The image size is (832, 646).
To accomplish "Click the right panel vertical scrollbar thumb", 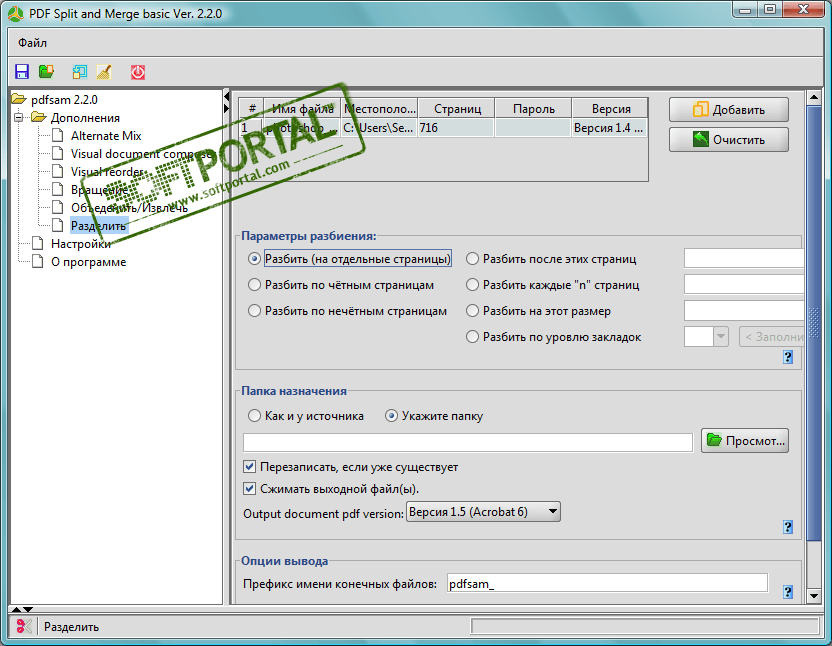I will click(813, 323).
